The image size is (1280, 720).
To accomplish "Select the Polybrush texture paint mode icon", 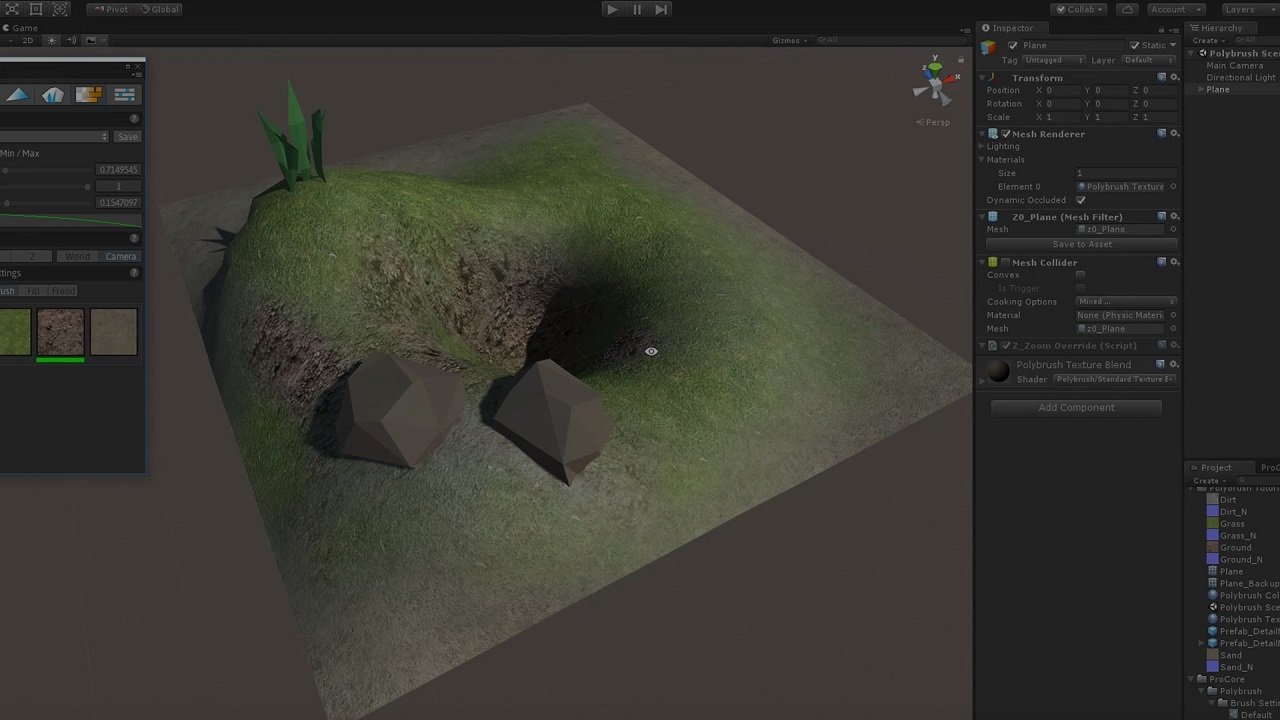I will tap(88, 95).
